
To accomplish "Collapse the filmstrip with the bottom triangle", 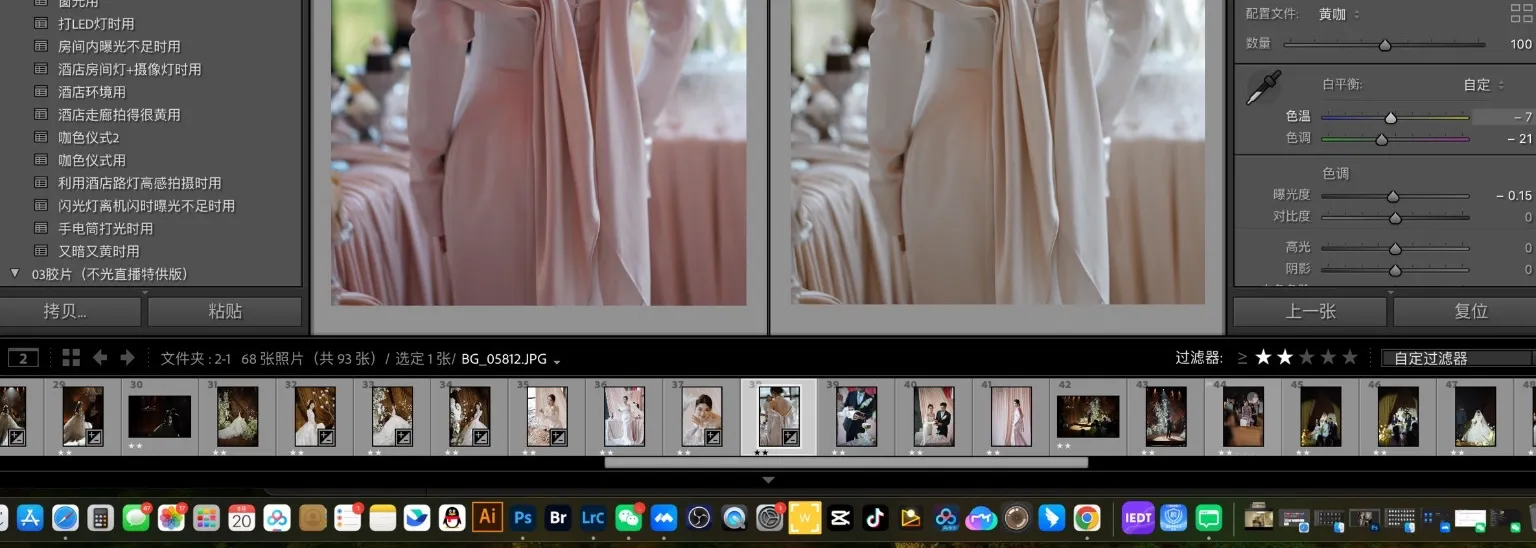I will point(768,481).
